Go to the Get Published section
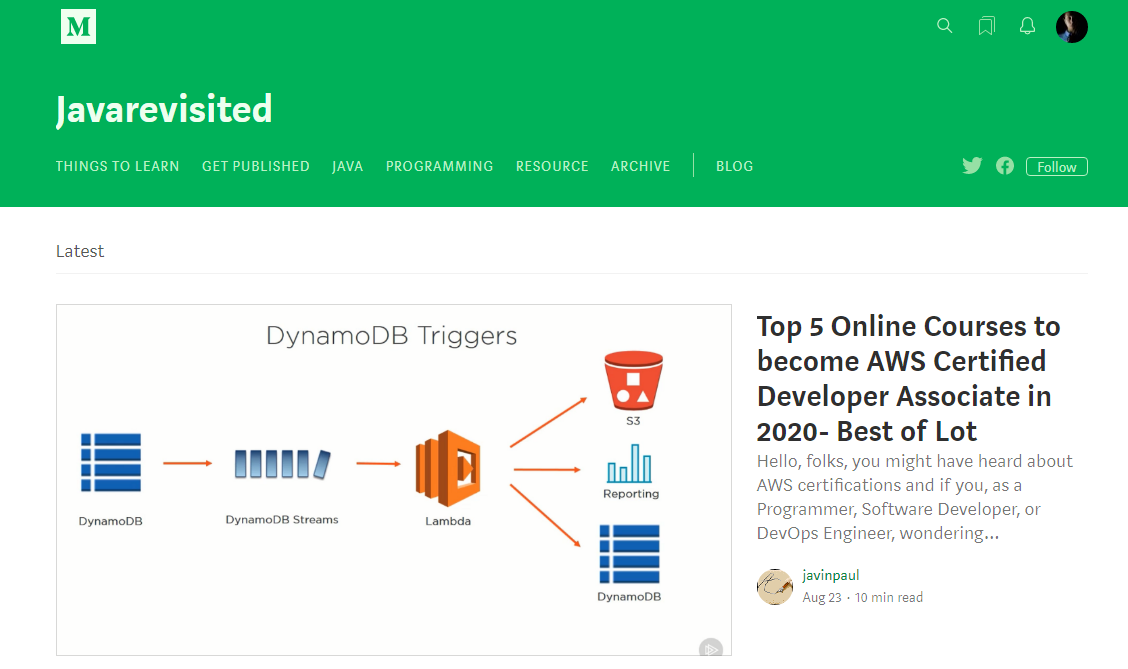This screenshot has width=1128, height=669. click(x=256, y=166)
